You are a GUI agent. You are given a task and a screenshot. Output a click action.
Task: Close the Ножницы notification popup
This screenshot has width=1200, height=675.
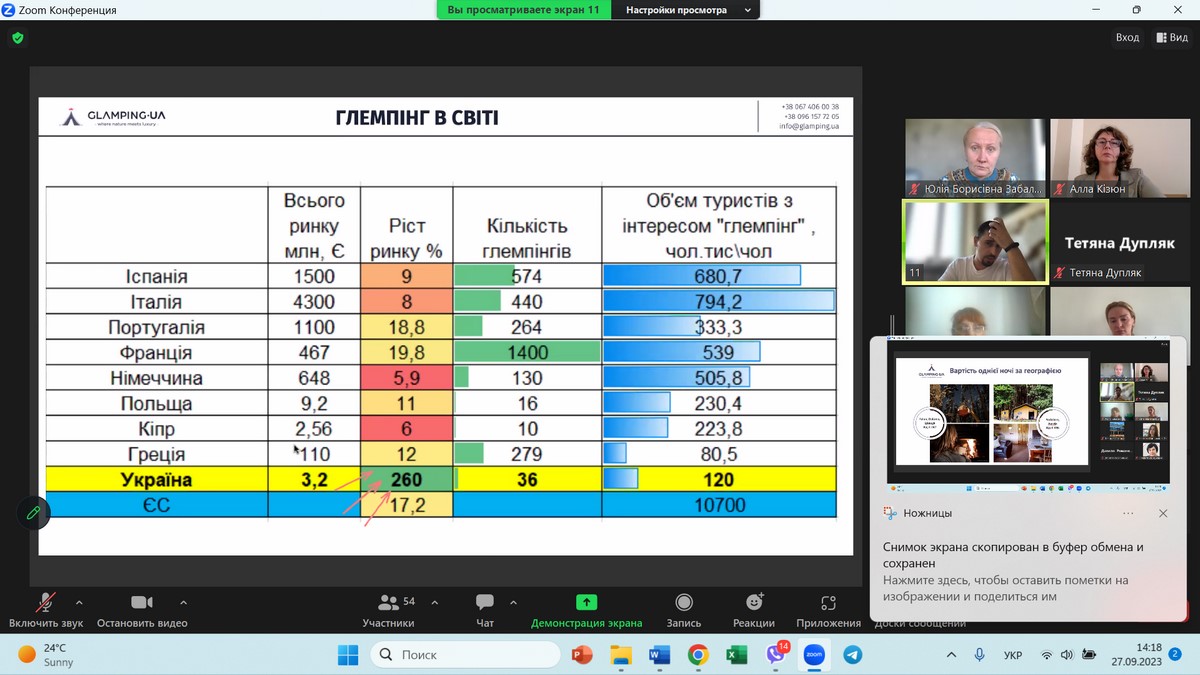tap(1163, 513)
